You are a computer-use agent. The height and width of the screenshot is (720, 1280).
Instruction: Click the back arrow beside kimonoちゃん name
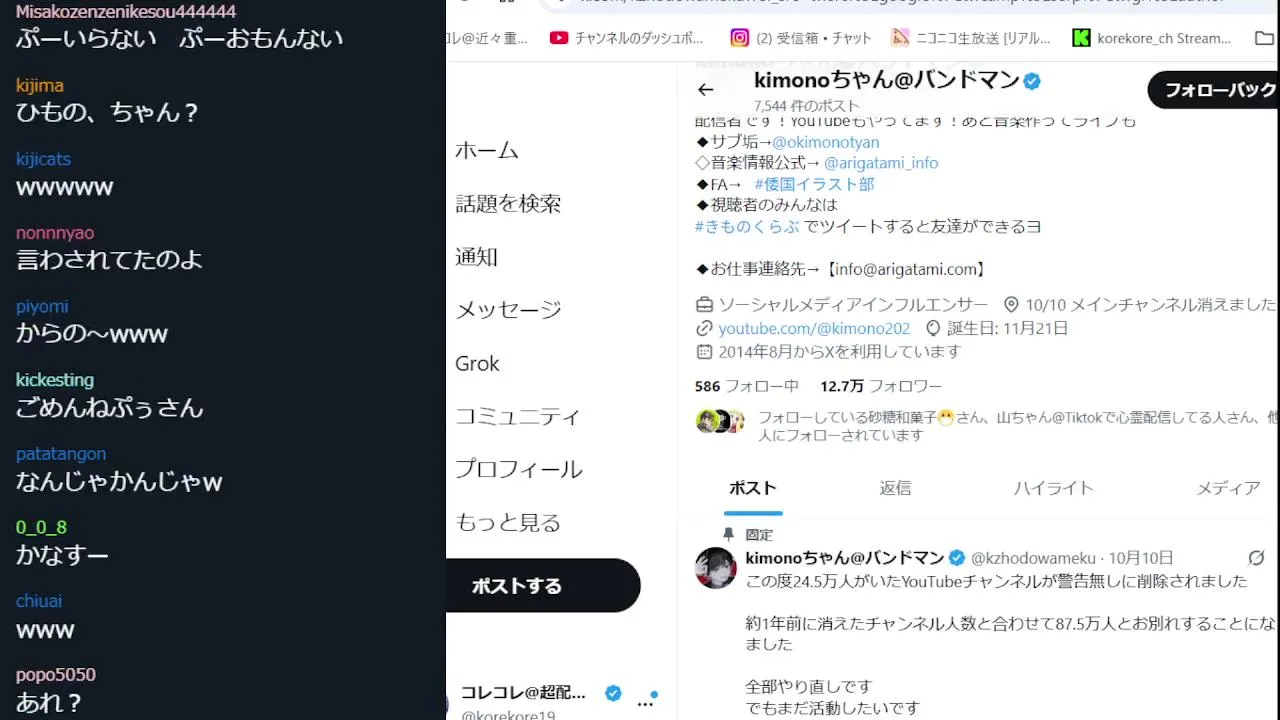pyautogui.click(x=705, y=90)
